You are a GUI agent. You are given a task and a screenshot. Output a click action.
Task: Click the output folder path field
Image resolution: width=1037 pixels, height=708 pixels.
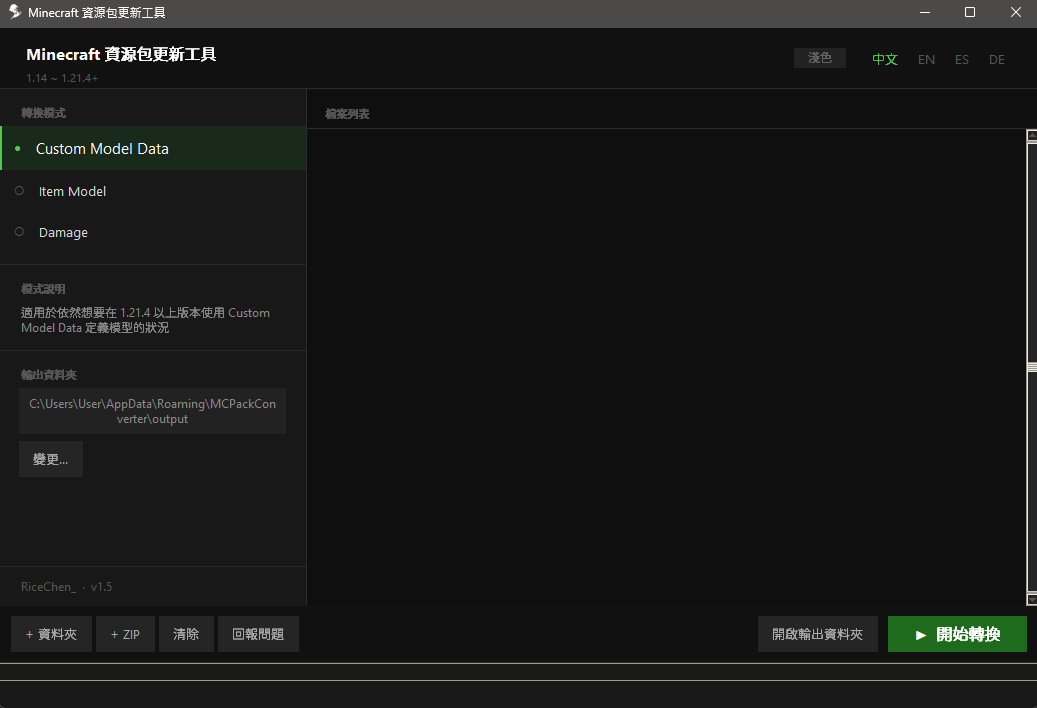(152, 411)
